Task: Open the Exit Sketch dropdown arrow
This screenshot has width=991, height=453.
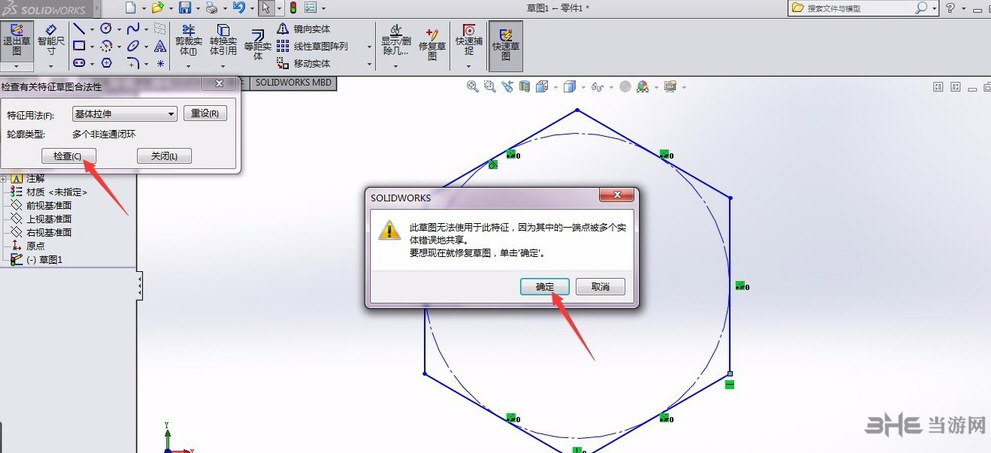Action: point(17,66)
